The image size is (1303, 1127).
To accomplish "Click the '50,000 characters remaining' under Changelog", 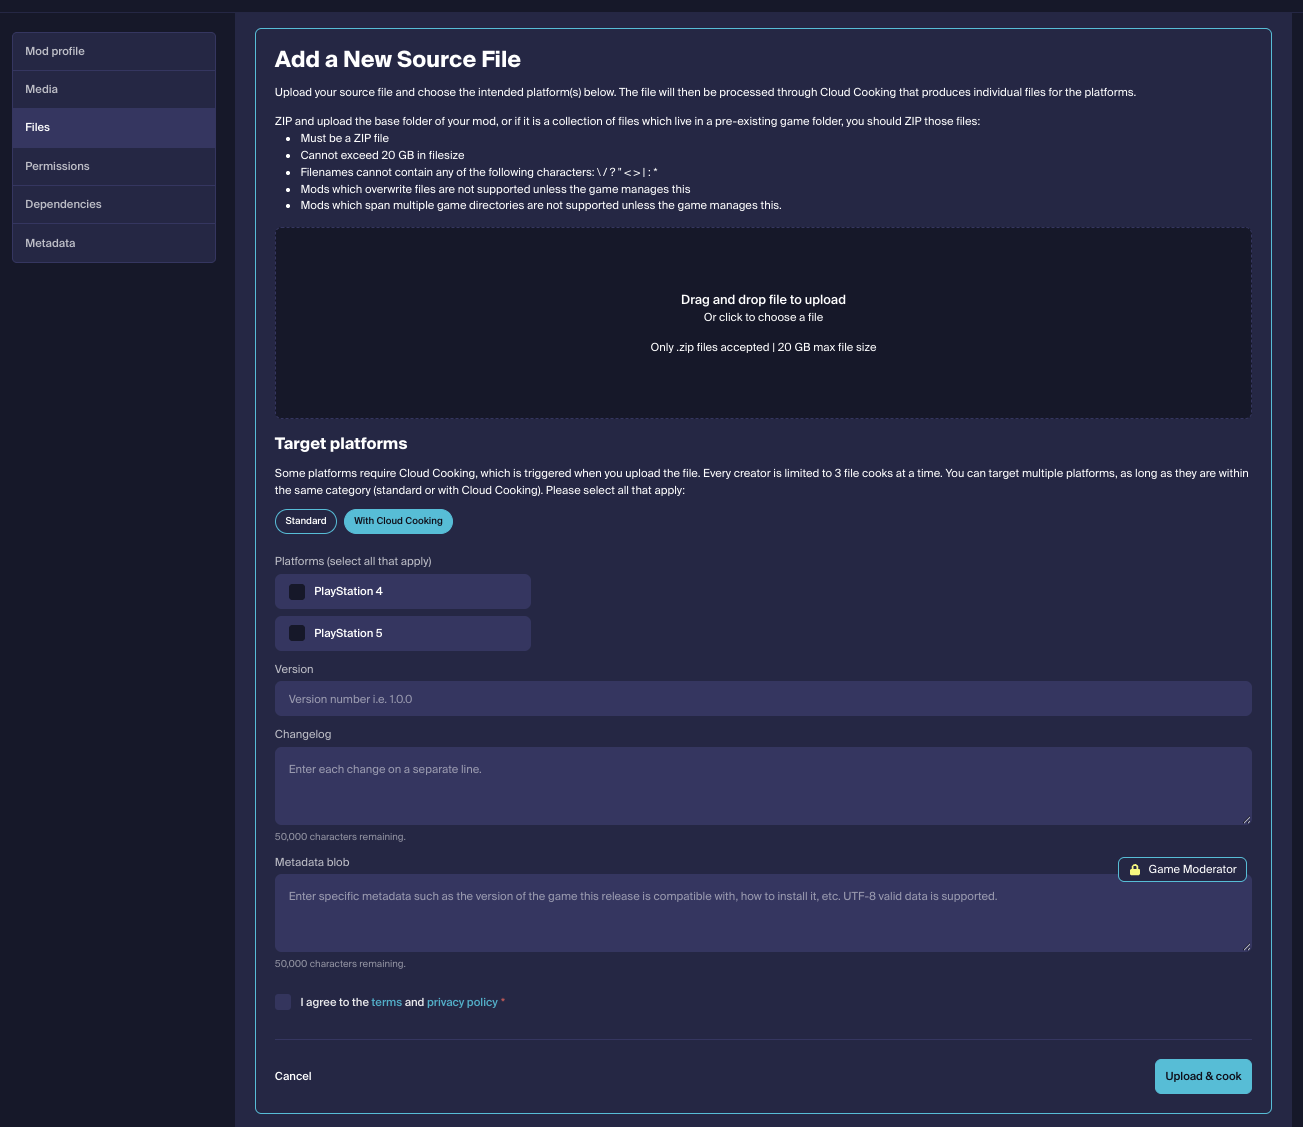I will click(x=340, y=836).
